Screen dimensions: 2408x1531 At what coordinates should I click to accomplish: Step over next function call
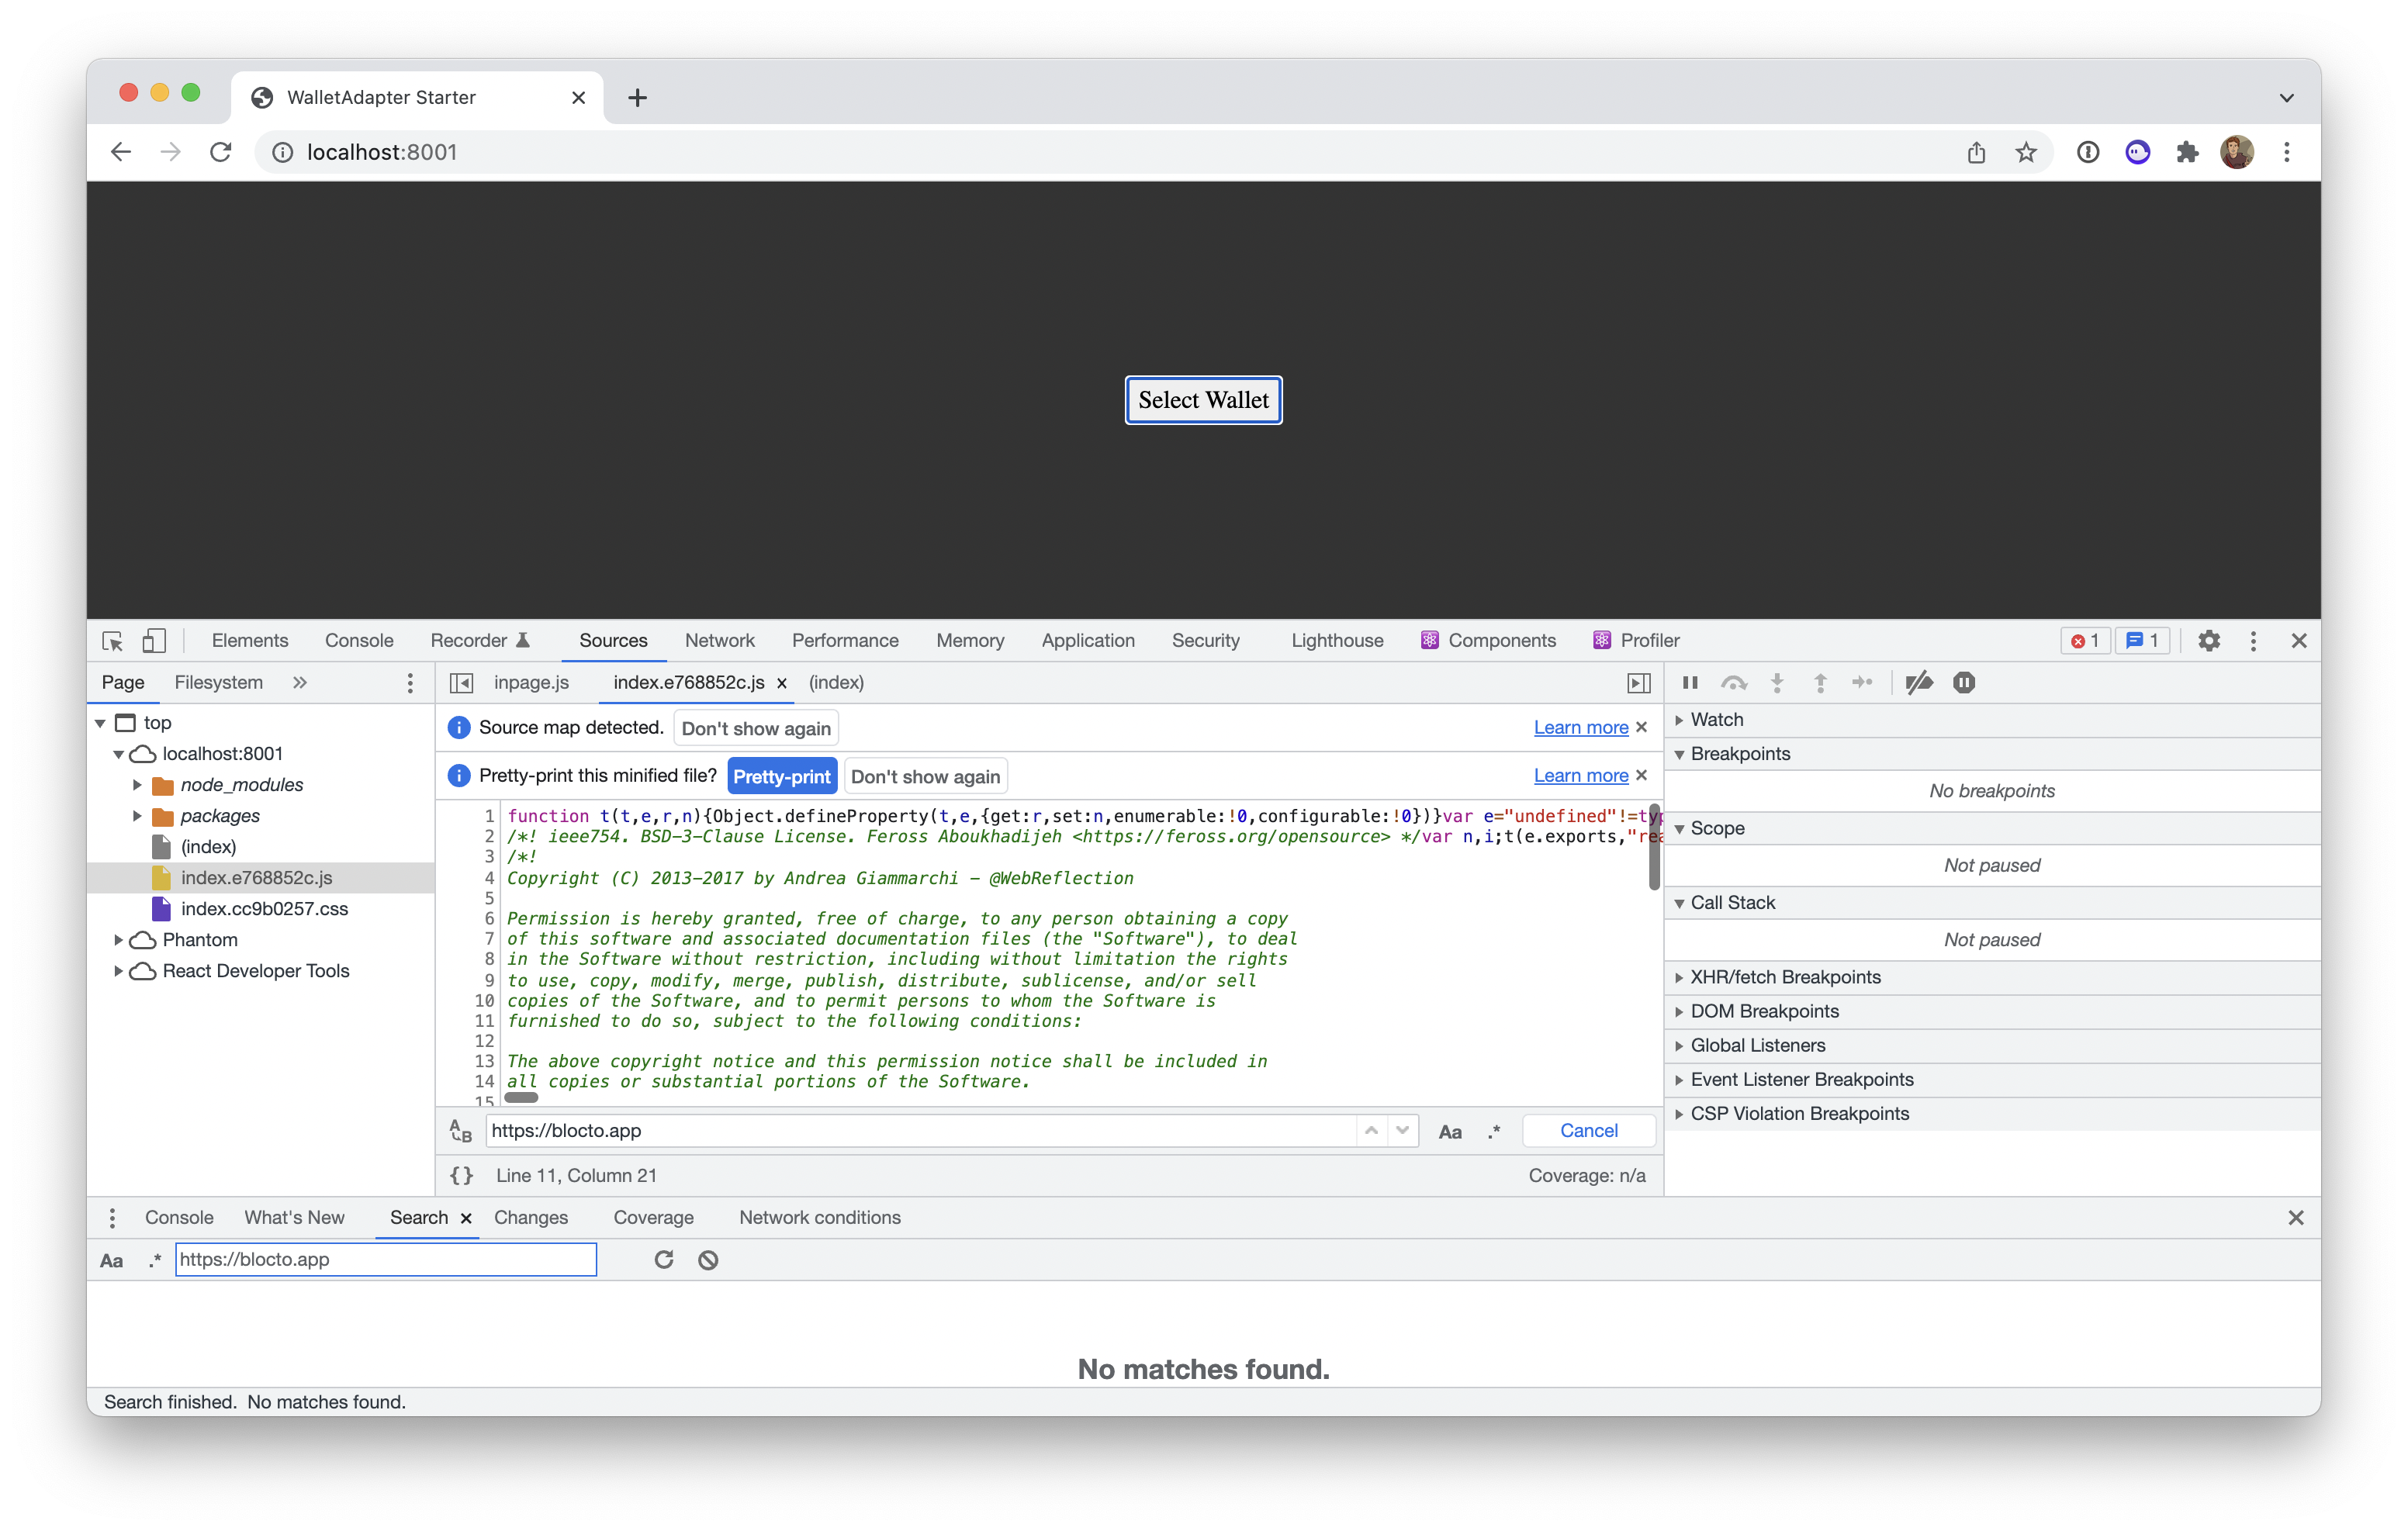coord(1734,683)
